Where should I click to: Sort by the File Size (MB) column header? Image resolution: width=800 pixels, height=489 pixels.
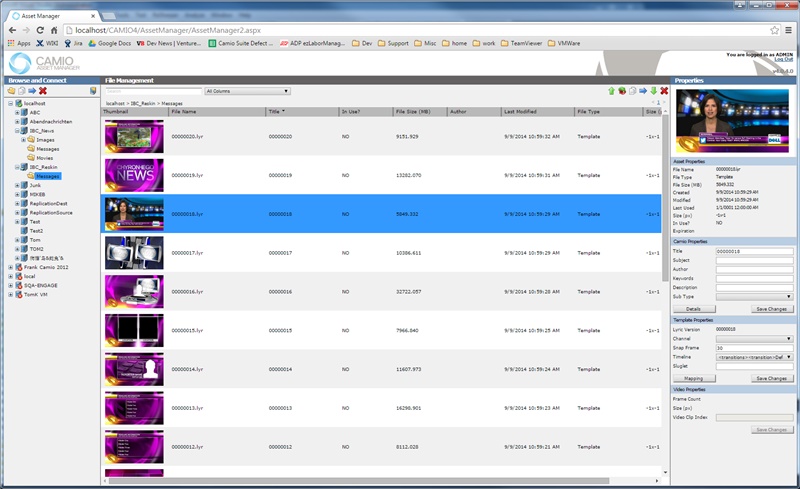click(413, 112)
